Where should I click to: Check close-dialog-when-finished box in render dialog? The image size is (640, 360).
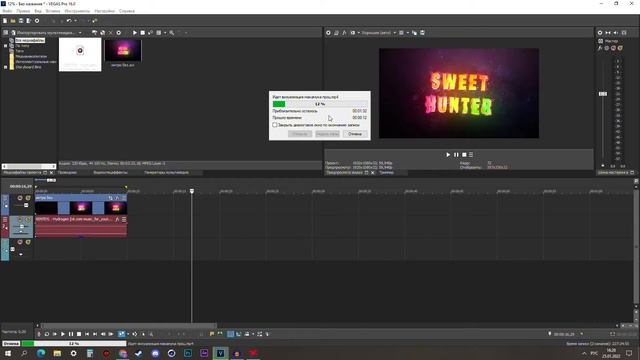pos(275,125)
